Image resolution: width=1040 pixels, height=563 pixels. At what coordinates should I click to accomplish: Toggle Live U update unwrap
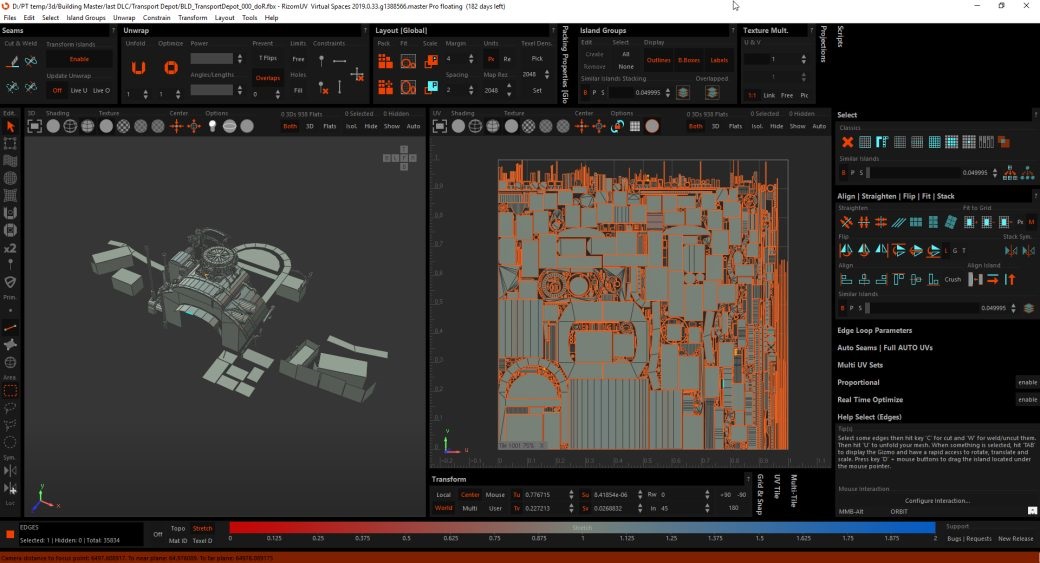coord(78,91)
